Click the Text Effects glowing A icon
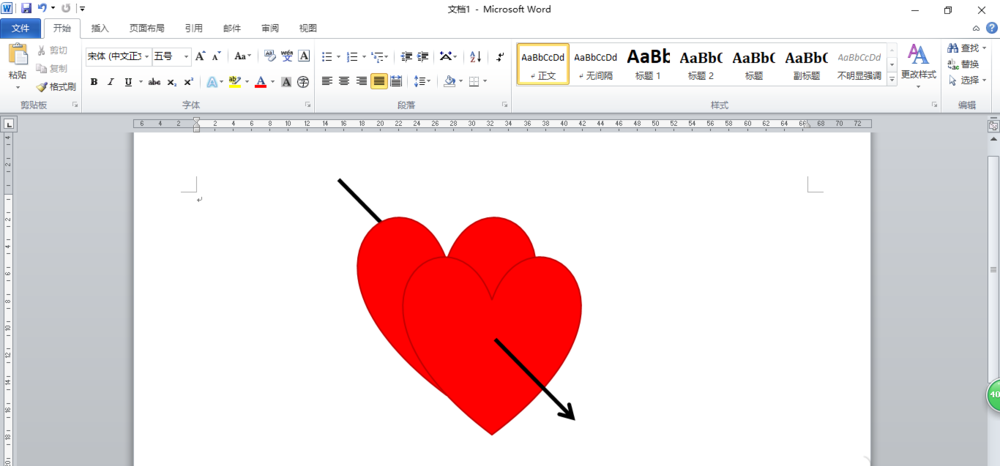The image size is (1000, 466). (x=212, y=82)
